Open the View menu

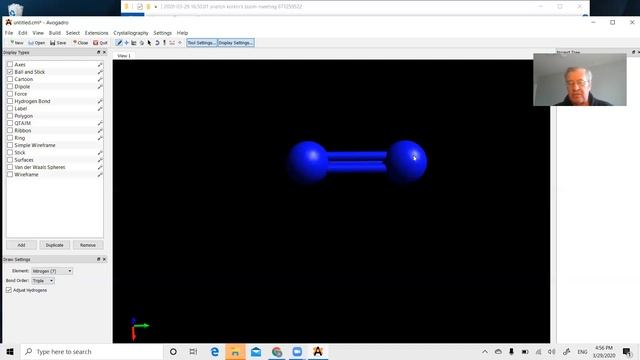coord(38,33)
